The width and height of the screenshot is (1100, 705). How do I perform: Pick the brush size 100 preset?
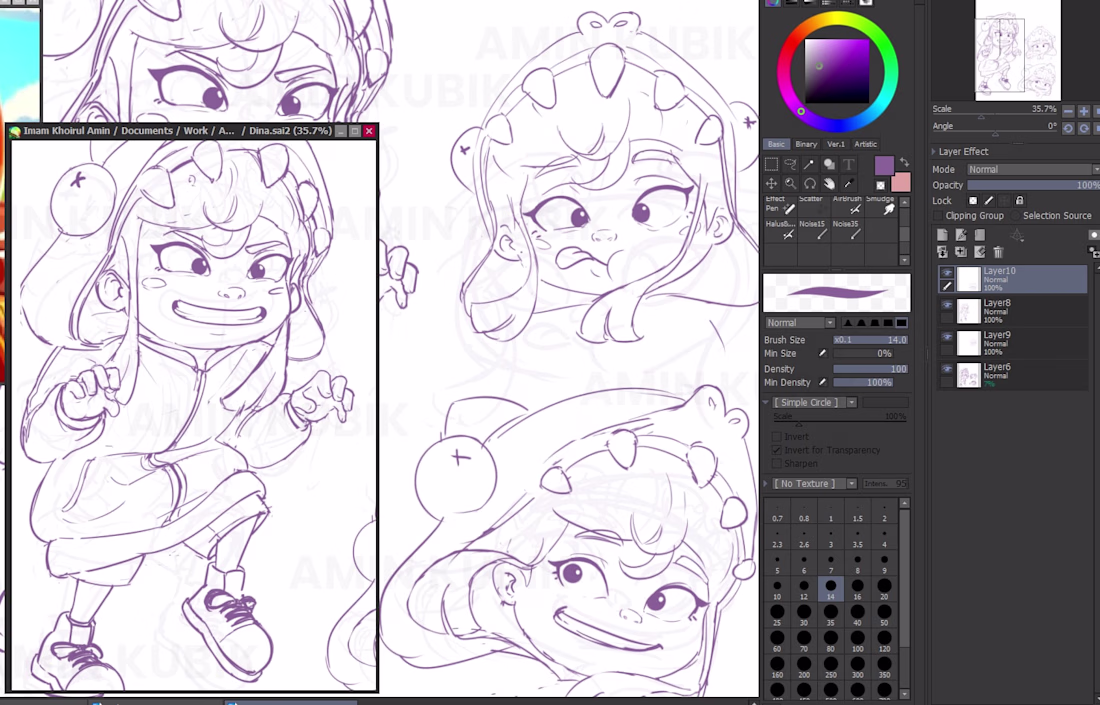pos(857,641)
